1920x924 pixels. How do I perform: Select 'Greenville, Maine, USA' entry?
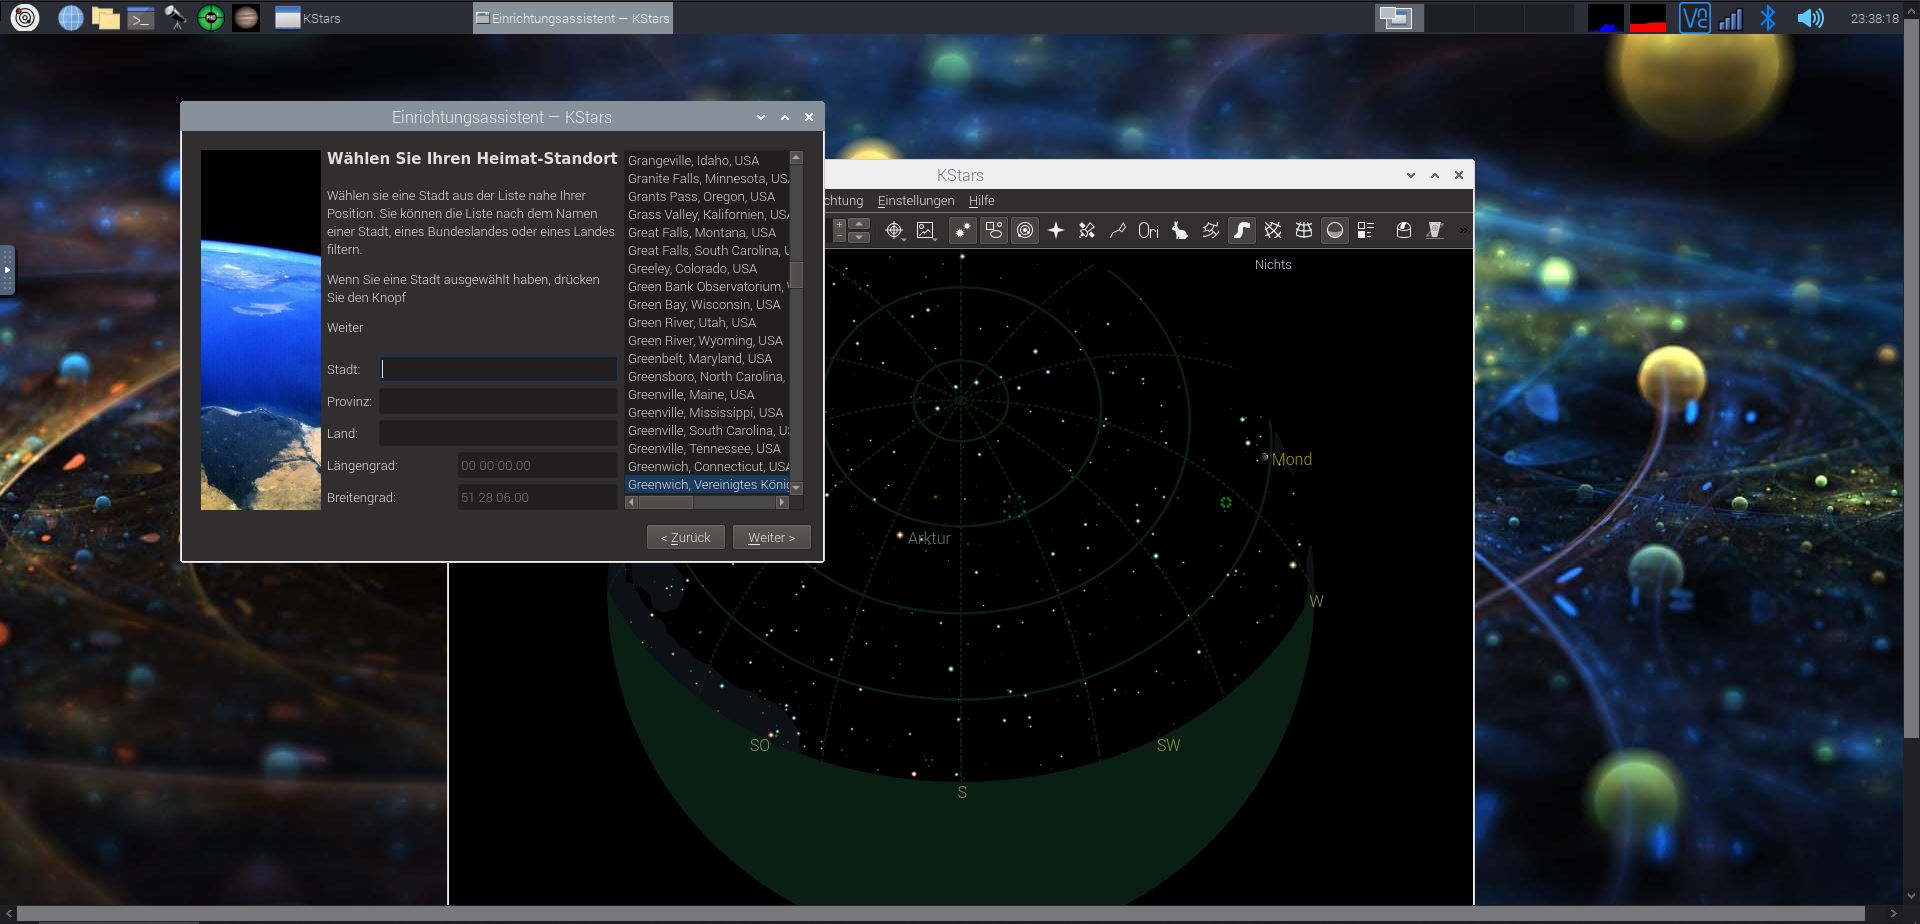(707, 395)
